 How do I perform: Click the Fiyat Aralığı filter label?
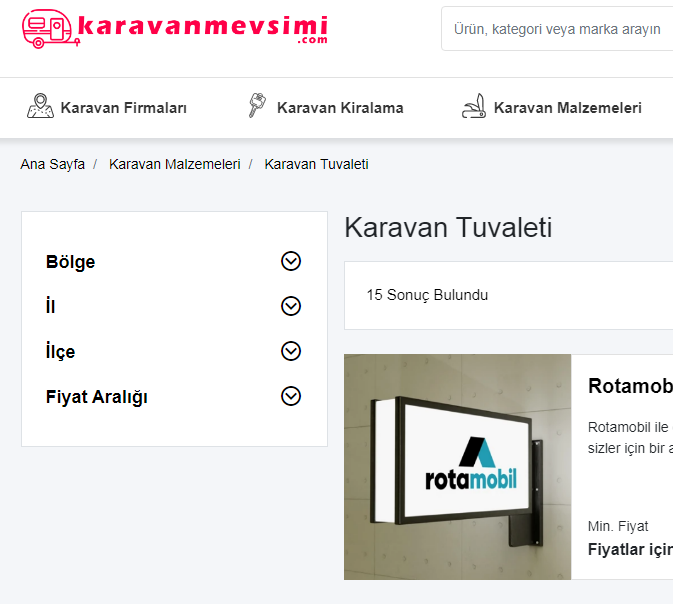click(x=96, y=397)
